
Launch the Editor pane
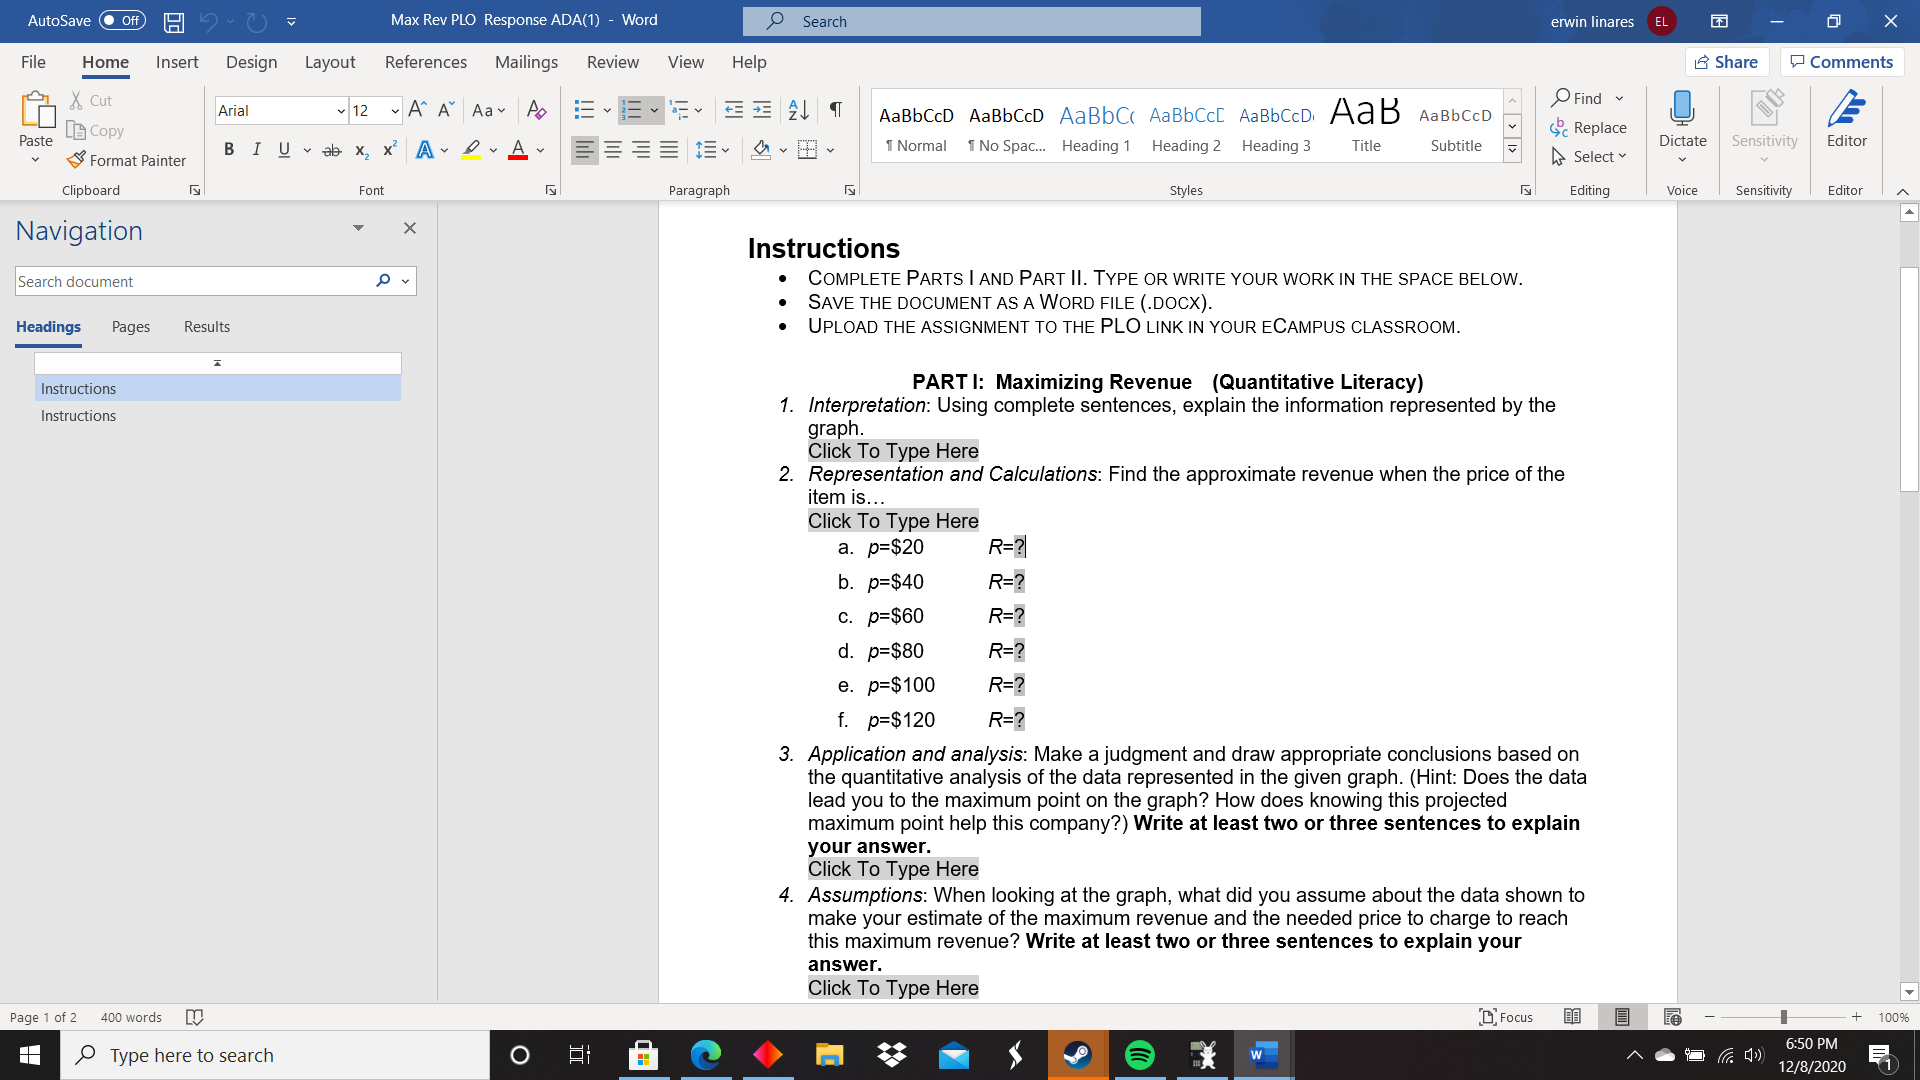point(1846,120)
